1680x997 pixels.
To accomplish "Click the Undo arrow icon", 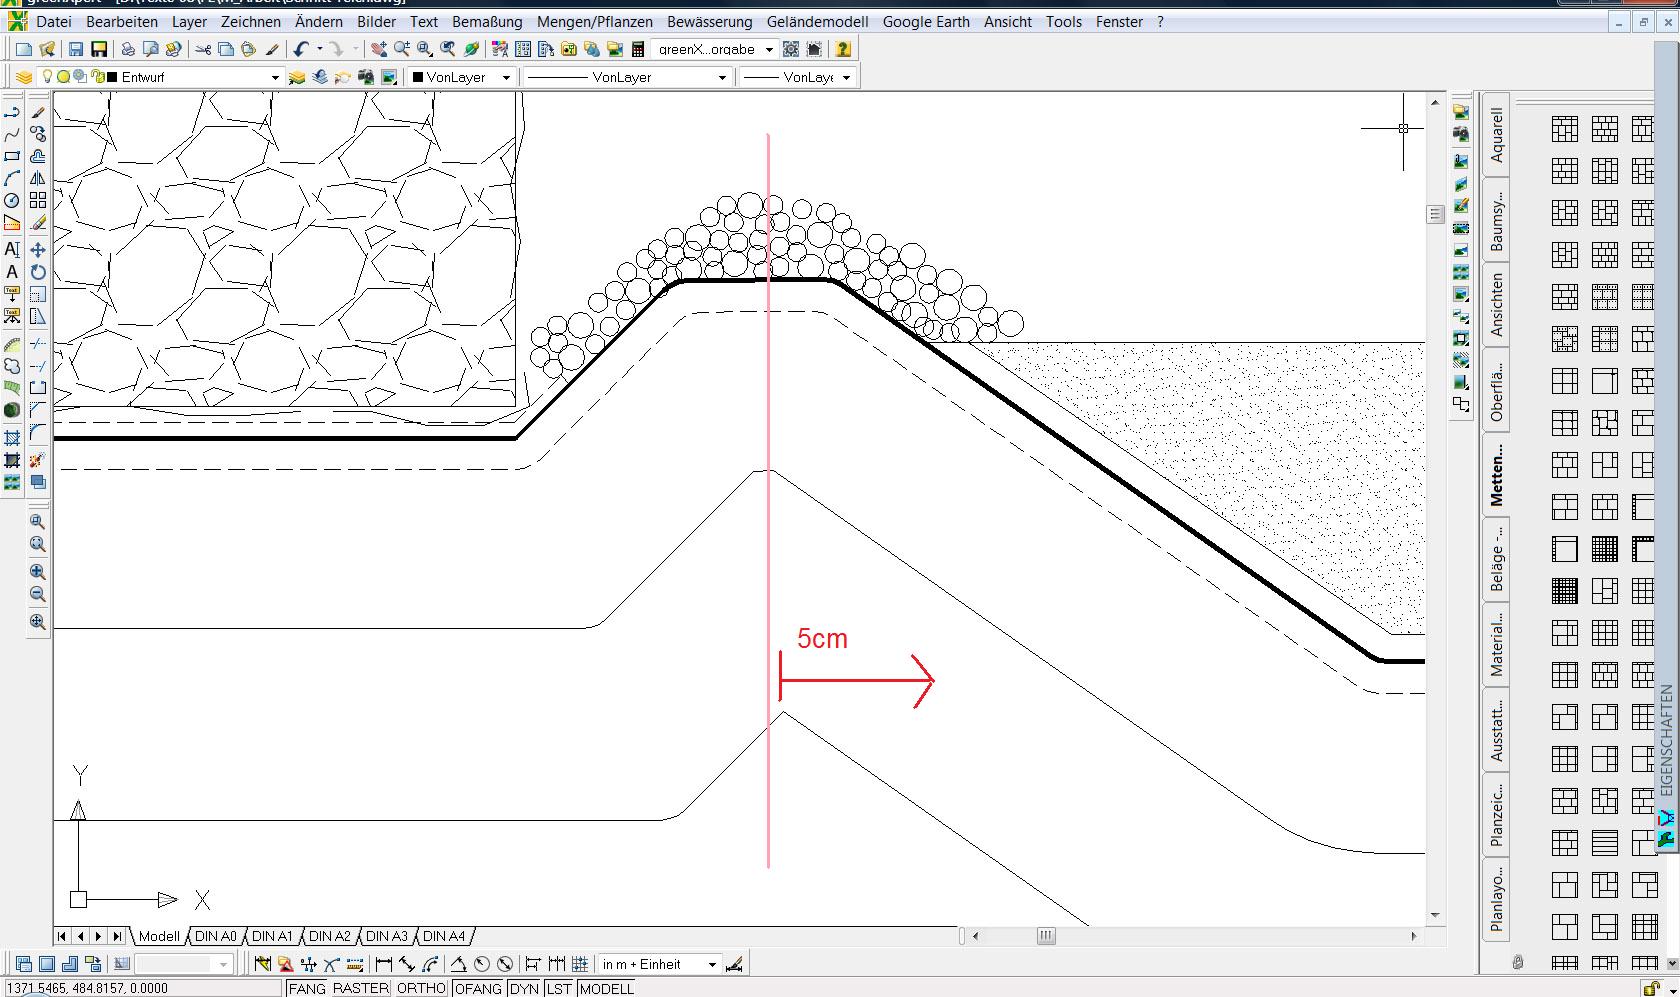I will tap(301, 49).
